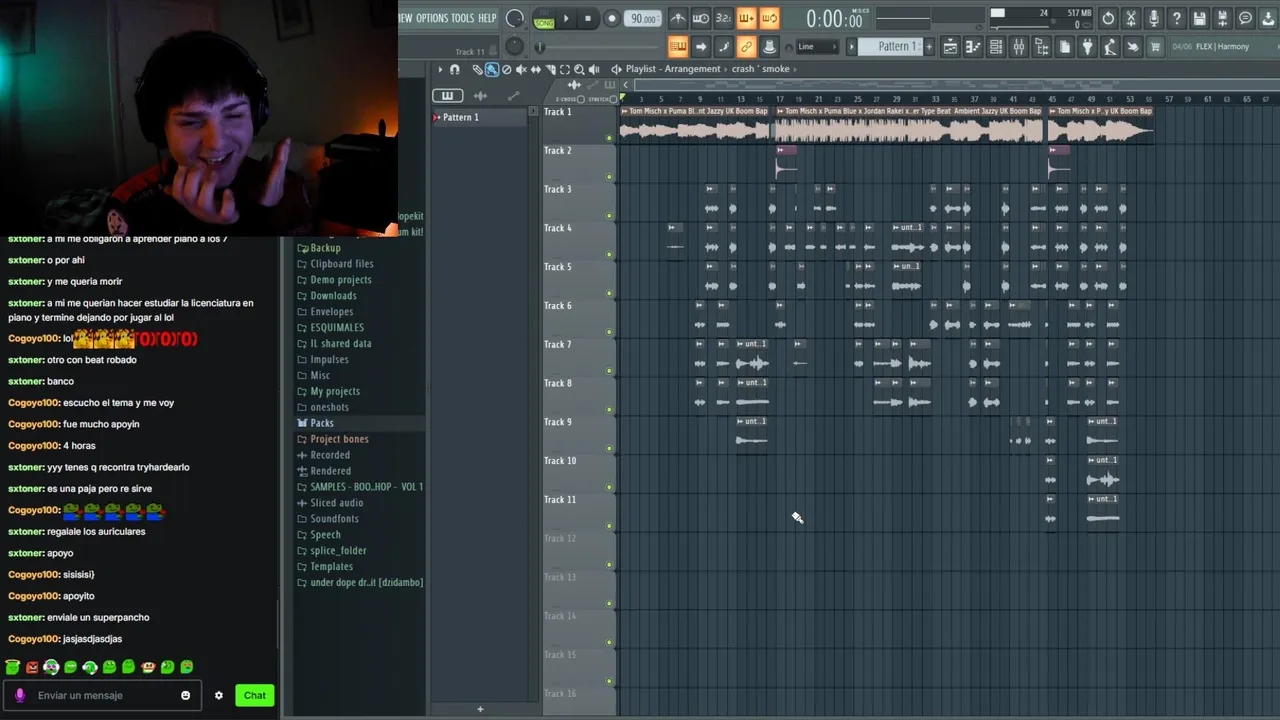Click the emoji picker in chat input
The height and width of the screenshot is (720, 1280).
[x=185, y=695]
